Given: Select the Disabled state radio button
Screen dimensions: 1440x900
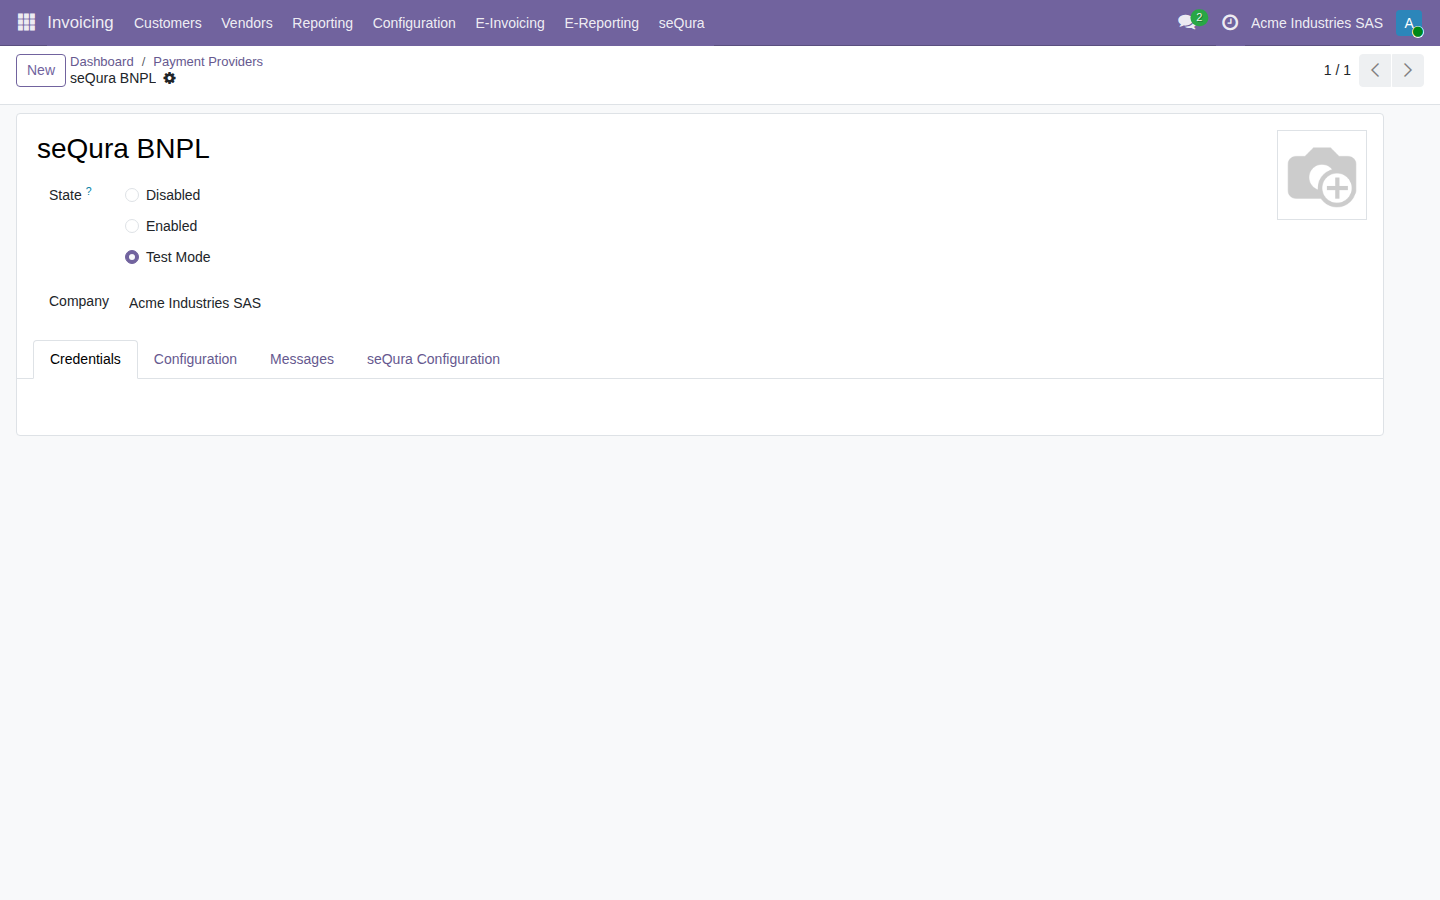Looking at the screenshot, I should [132, 195].
